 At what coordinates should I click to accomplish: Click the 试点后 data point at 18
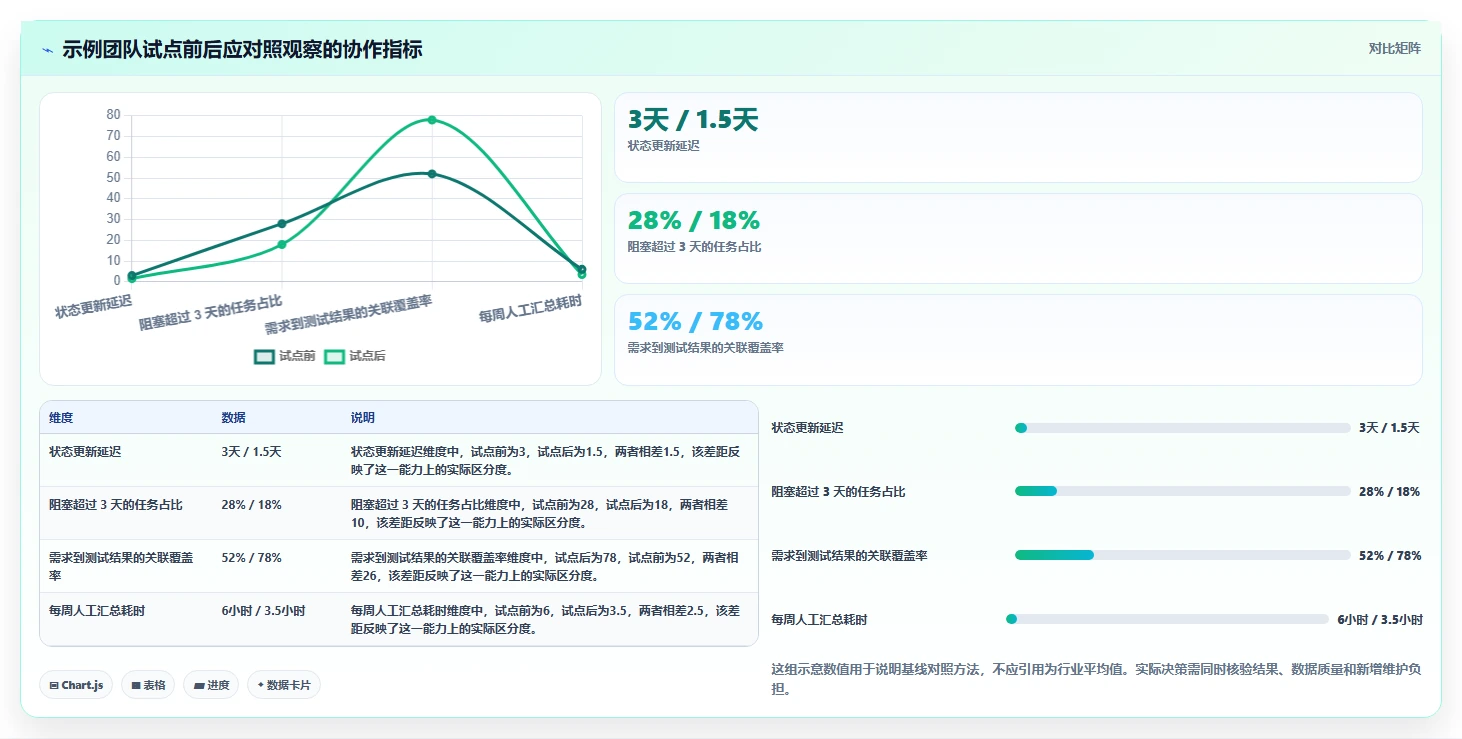click(282, 244)
